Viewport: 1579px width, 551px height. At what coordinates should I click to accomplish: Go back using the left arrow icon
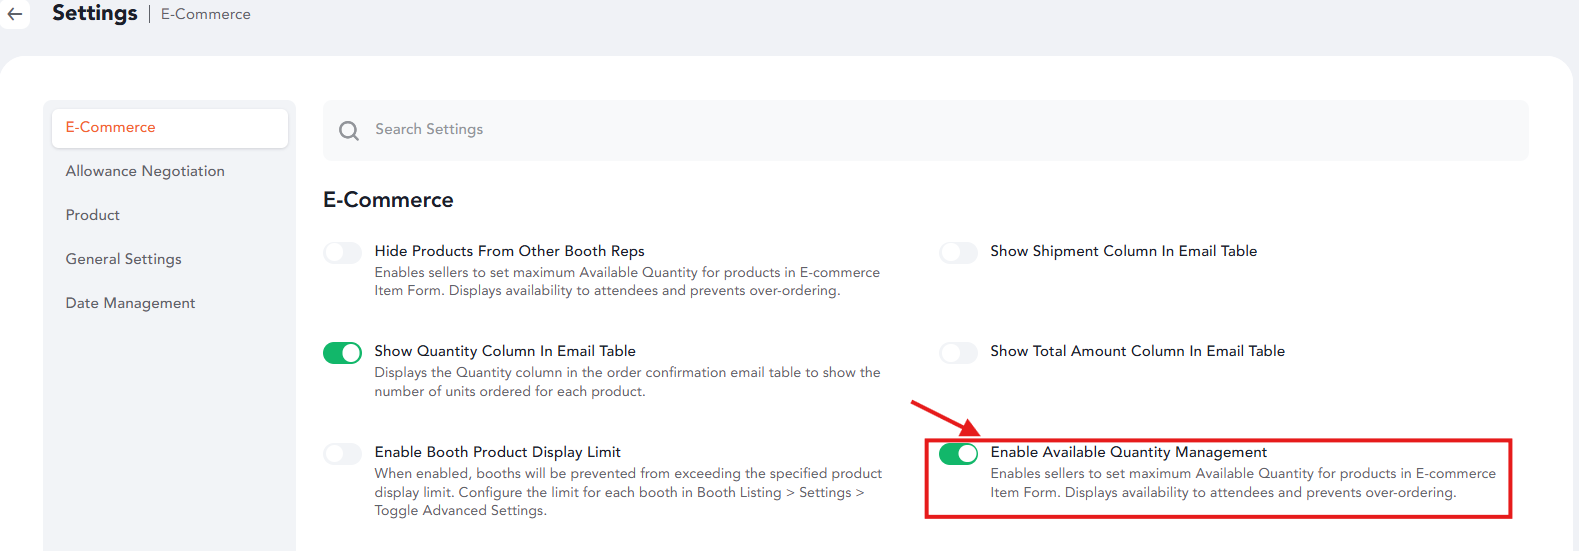pyautogui.click(x=15, y=14)
